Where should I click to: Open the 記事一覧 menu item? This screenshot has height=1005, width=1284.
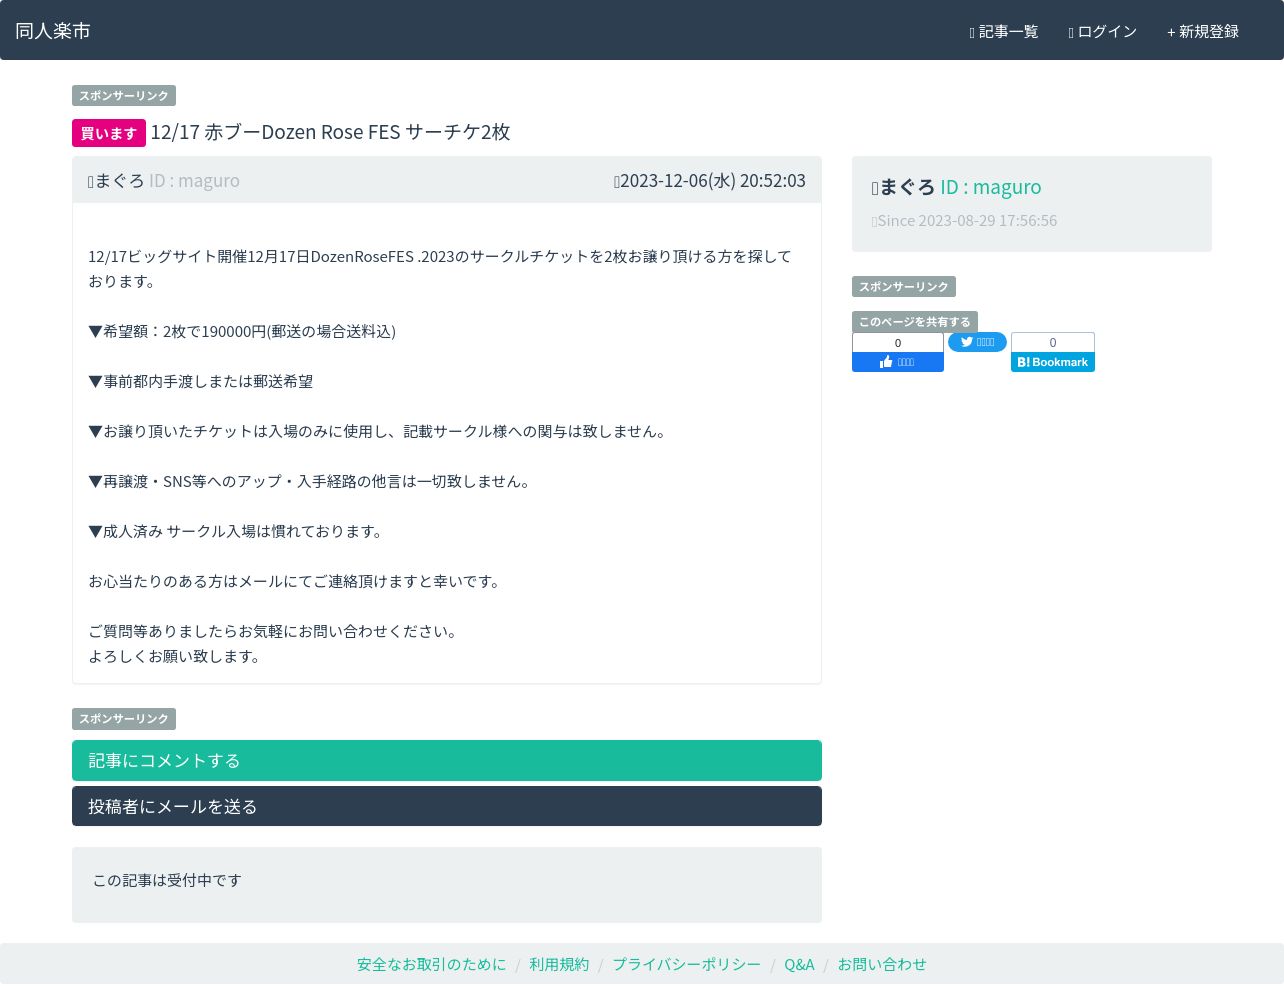coord(1004,32)
